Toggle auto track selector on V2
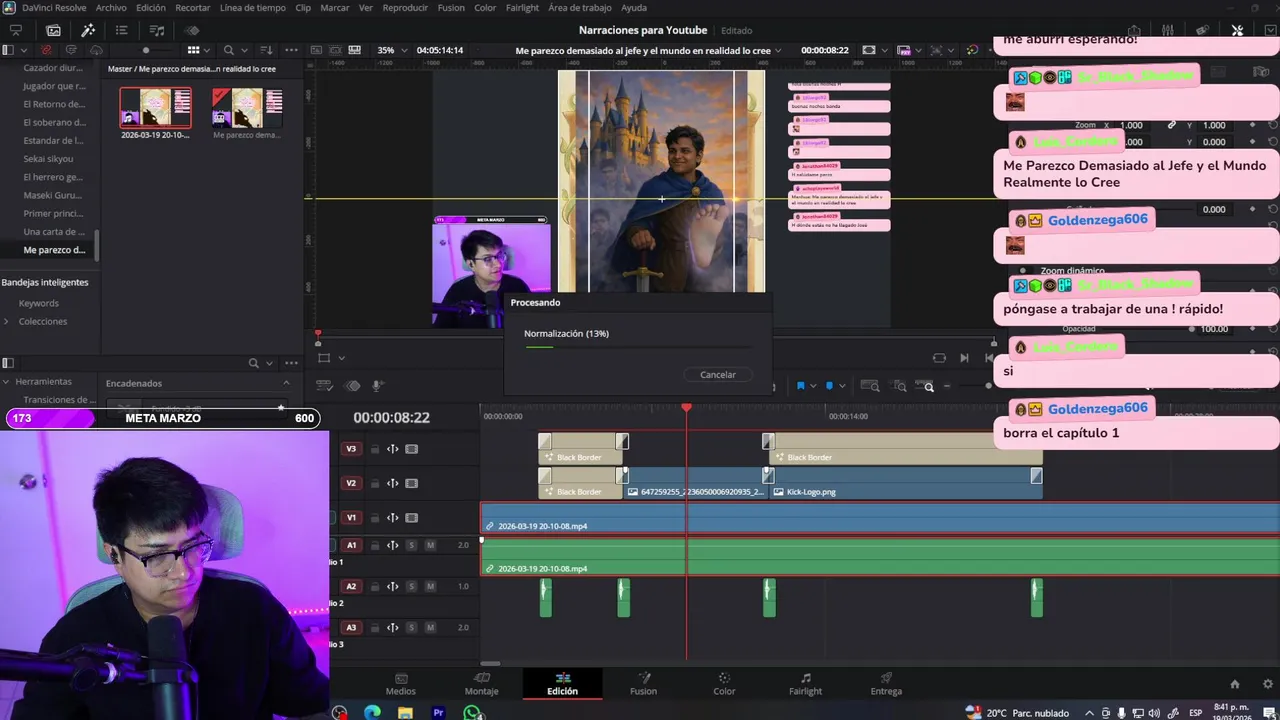1280x720 pixels. (393, 483)
